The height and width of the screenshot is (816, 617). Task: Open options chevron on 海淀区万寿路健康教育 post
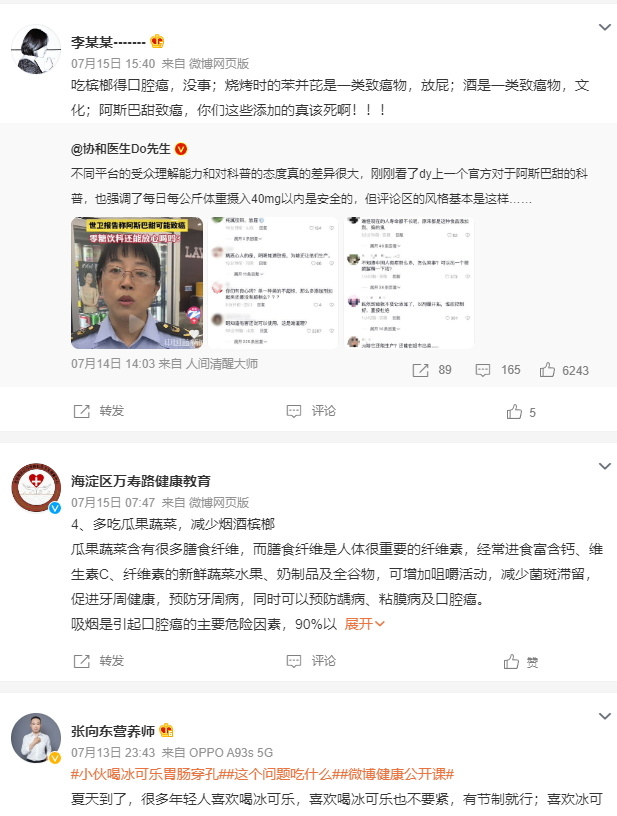605,466
